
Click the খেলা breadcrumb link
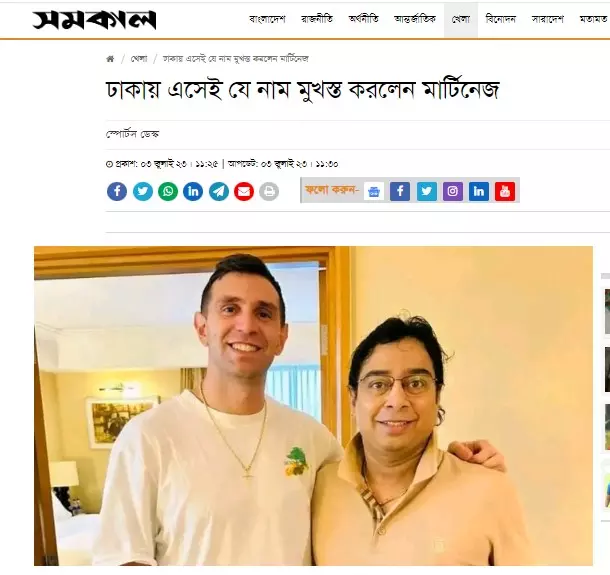tap(139, 59)
